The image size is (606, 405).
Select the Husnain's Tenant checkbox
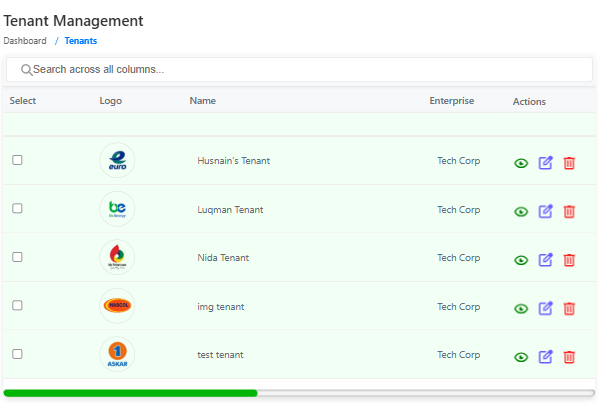click(x=17, y=160)
